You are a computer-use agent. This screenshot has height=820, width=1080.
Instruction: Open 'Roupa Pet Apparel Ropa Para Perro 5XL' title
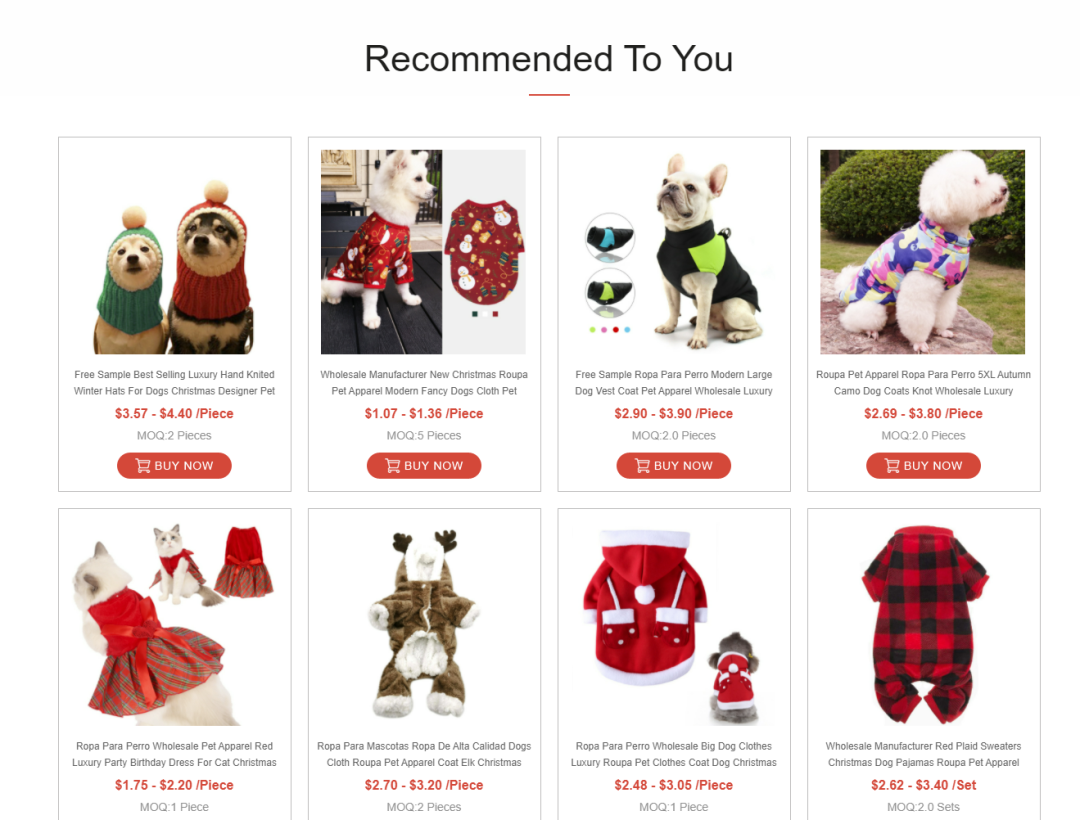click(923, 383)
